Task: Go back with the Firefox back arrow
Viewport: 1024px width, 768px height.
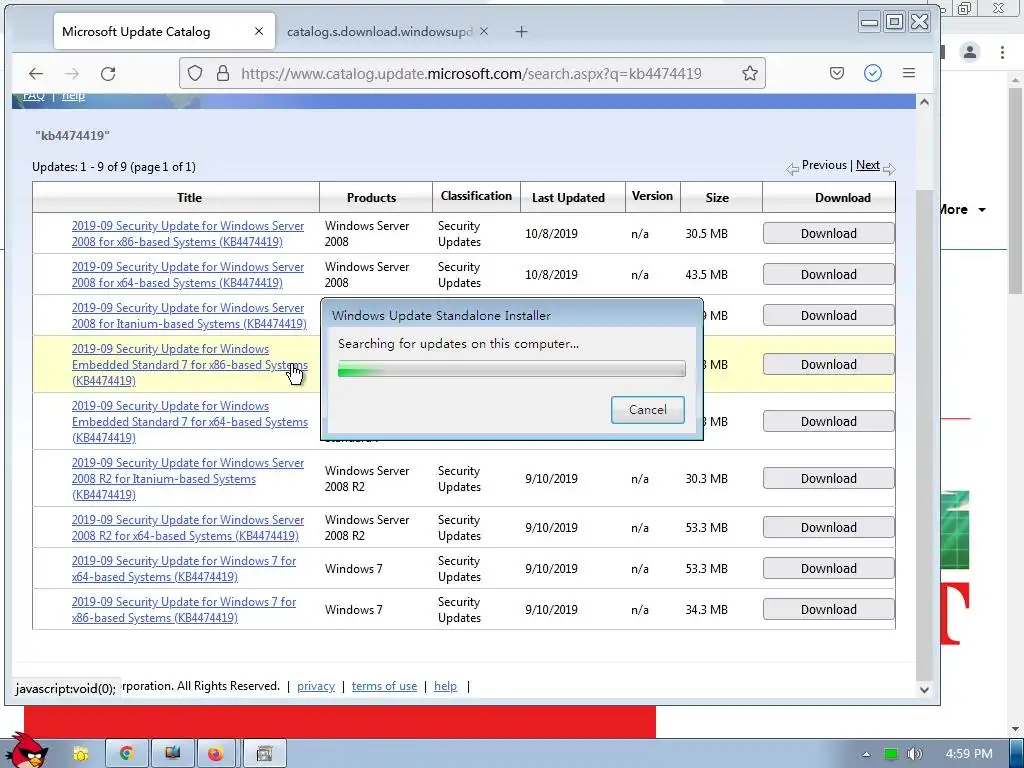Action: click(x=36, y=74)
